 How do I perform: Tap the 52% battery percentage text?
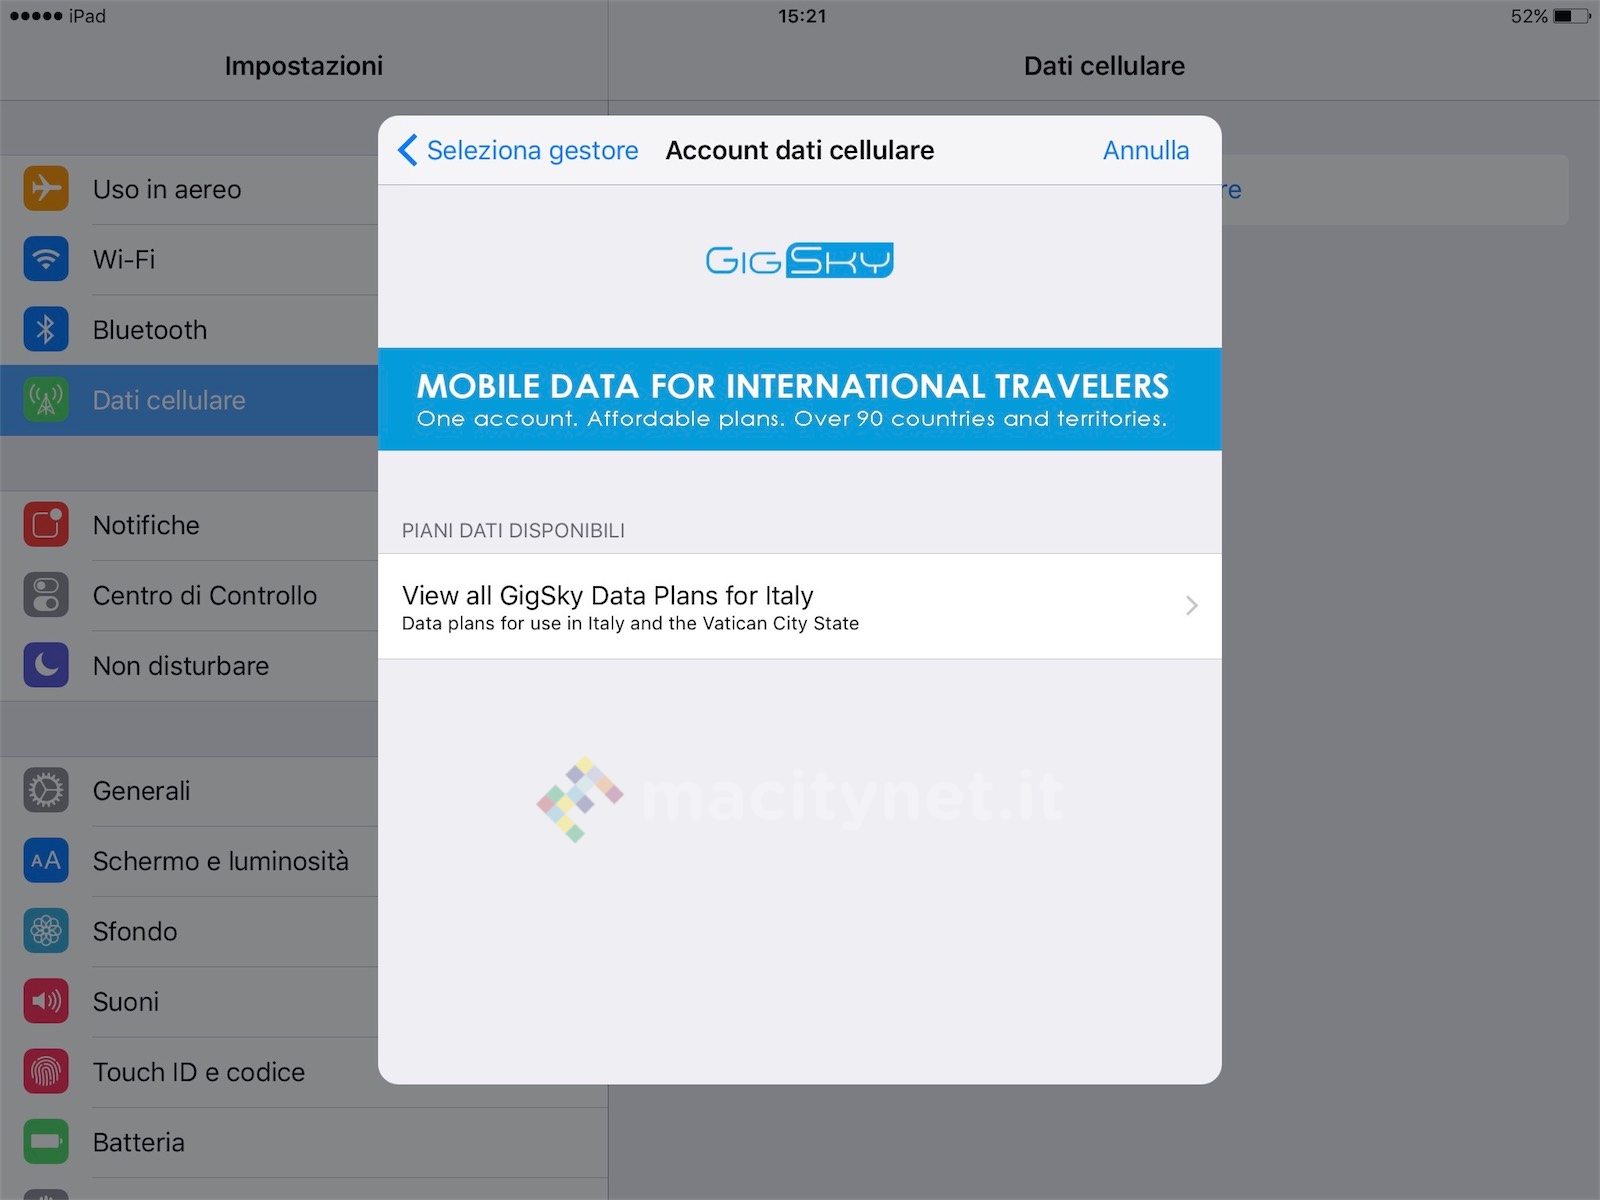pyautogui.click(x=1529, y=16)
